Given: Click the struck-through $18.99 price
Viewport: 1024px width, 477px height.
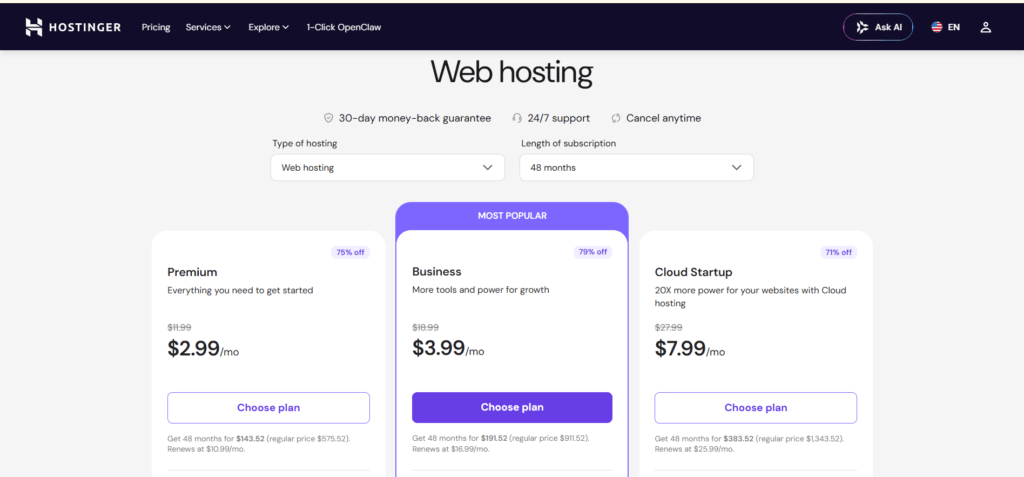Looking at the screenshot, I should [x=425, y=327].
